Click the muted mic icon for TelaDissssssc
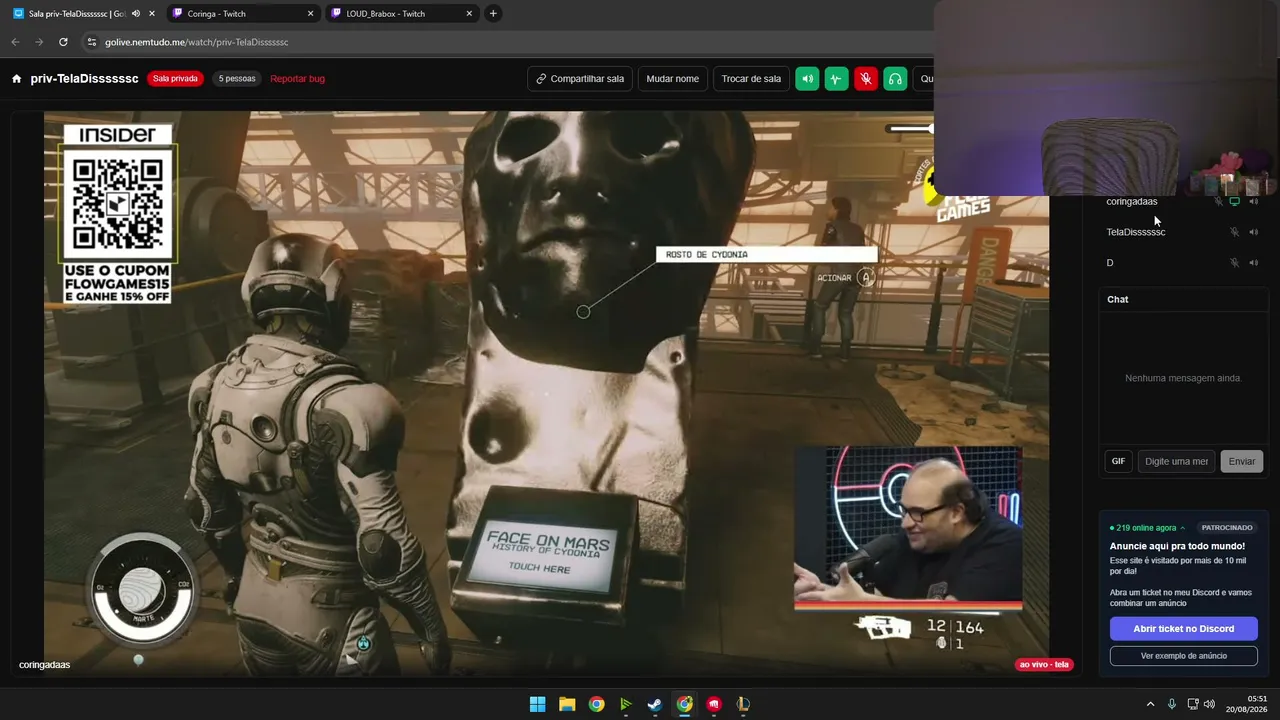Image resolution: width=1280 pixels, height=720 pixels. pyautogui.click(x=1235, y=232)
